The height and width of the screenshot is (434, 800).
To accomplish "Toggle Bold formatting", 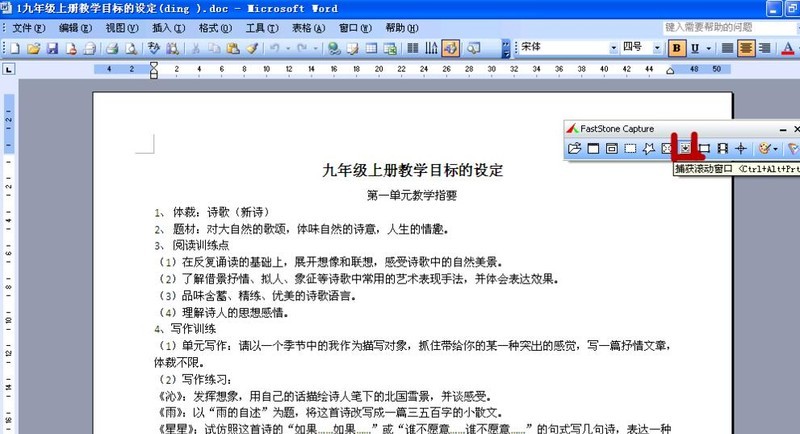I will (677, 48).
